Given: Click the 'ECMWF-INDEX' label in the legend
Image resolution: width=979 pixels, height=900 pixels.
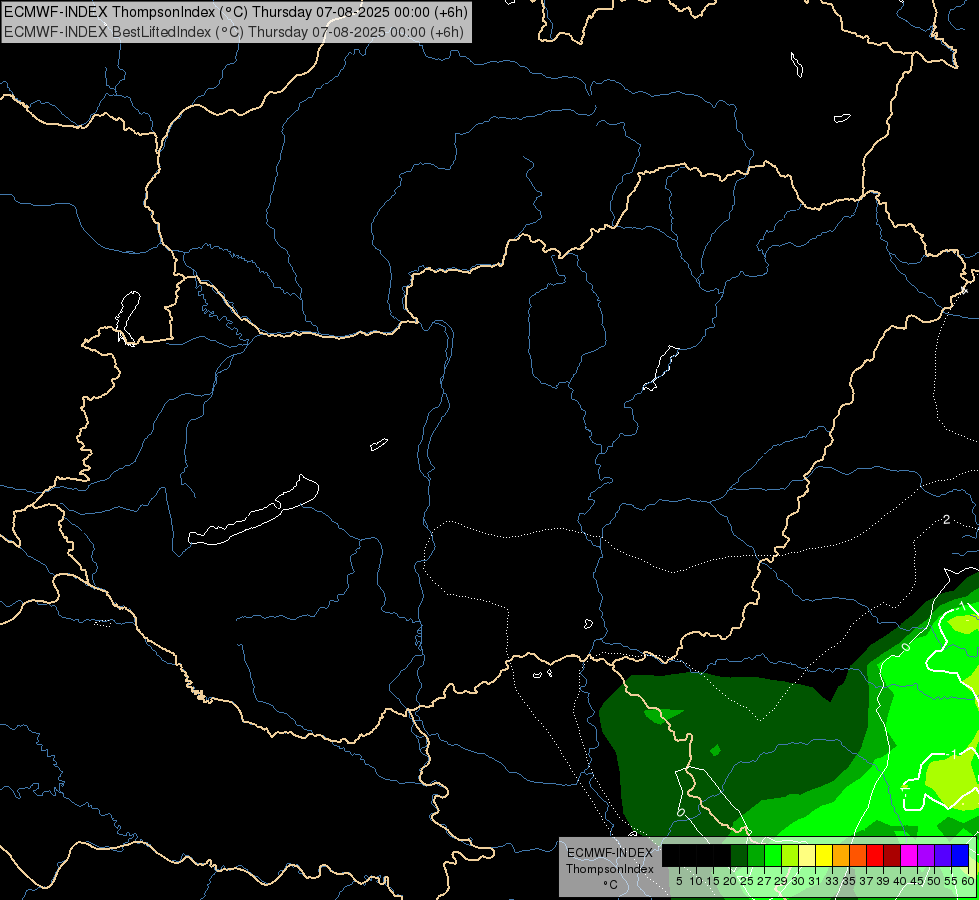Looking at the screenshot, I should (x=609, y=853).
